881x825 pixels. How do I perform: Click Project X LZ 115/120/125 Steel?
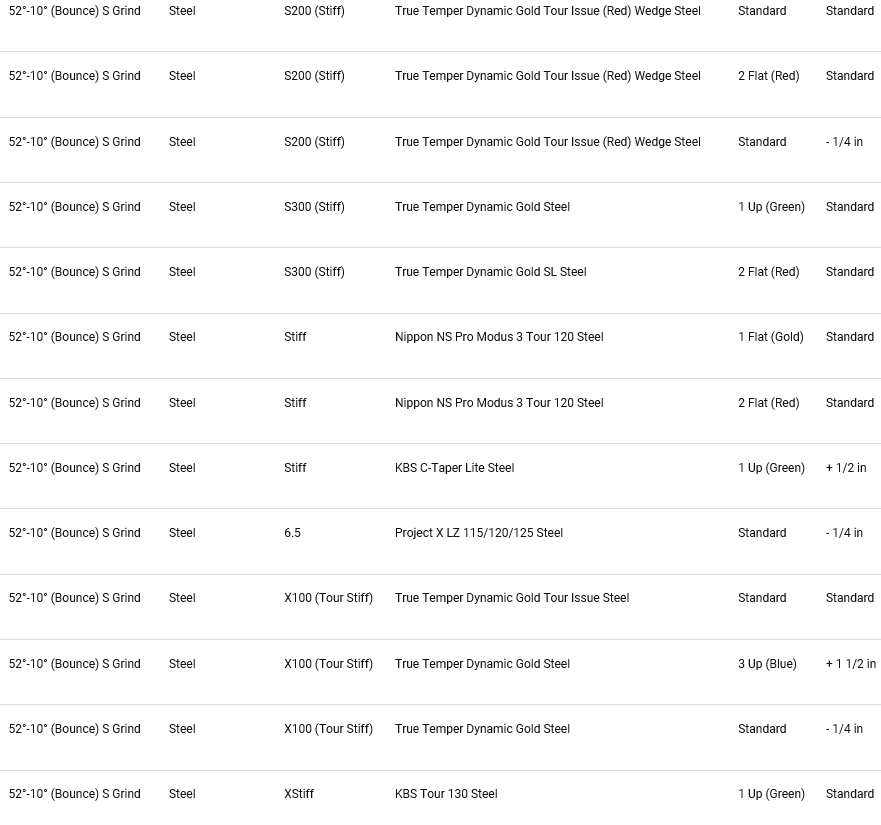(478, 533)
